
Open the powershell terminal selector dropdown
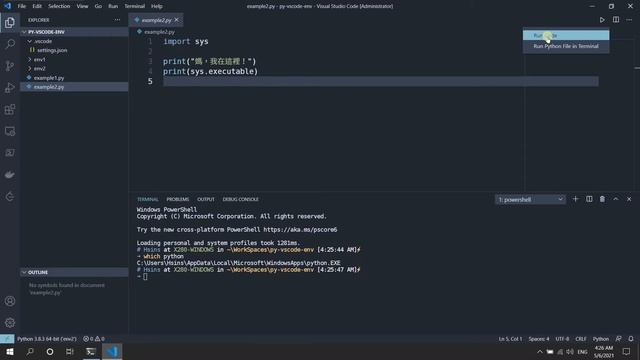tap(530, 199)
